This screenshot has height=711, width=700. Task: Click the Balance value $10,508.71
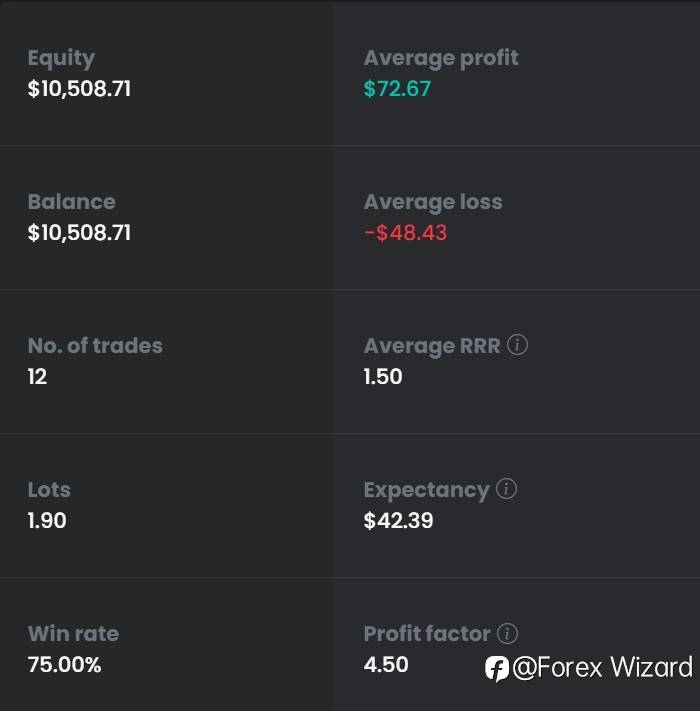point(79,233)
